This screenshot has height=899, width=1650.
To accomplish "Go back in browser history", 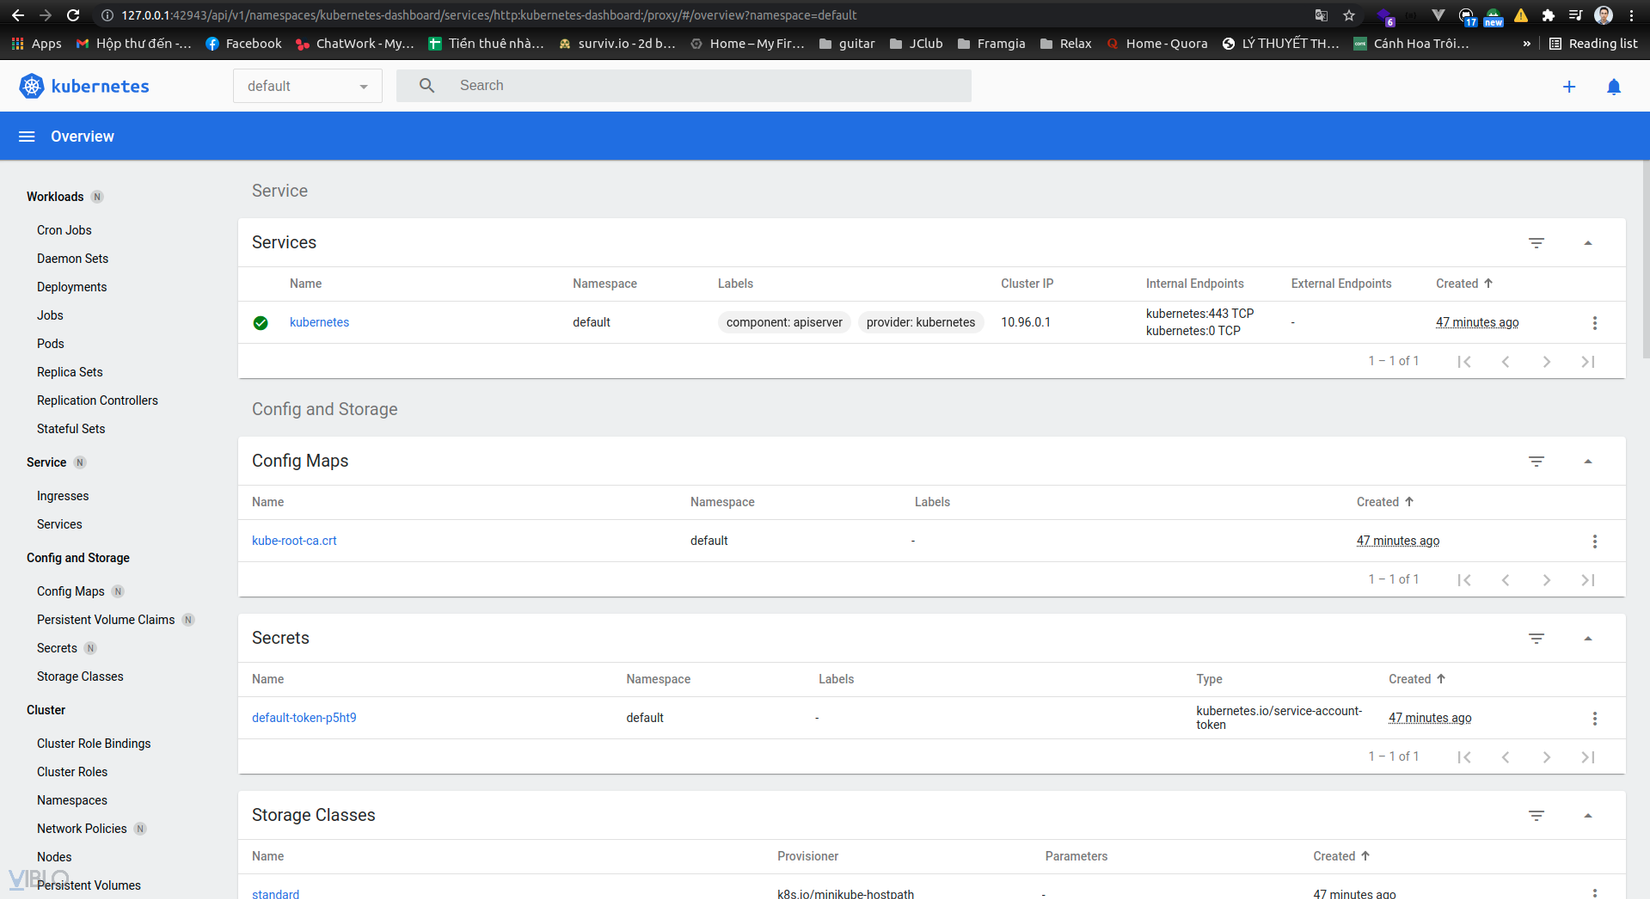I will click(x=17, y=15).
